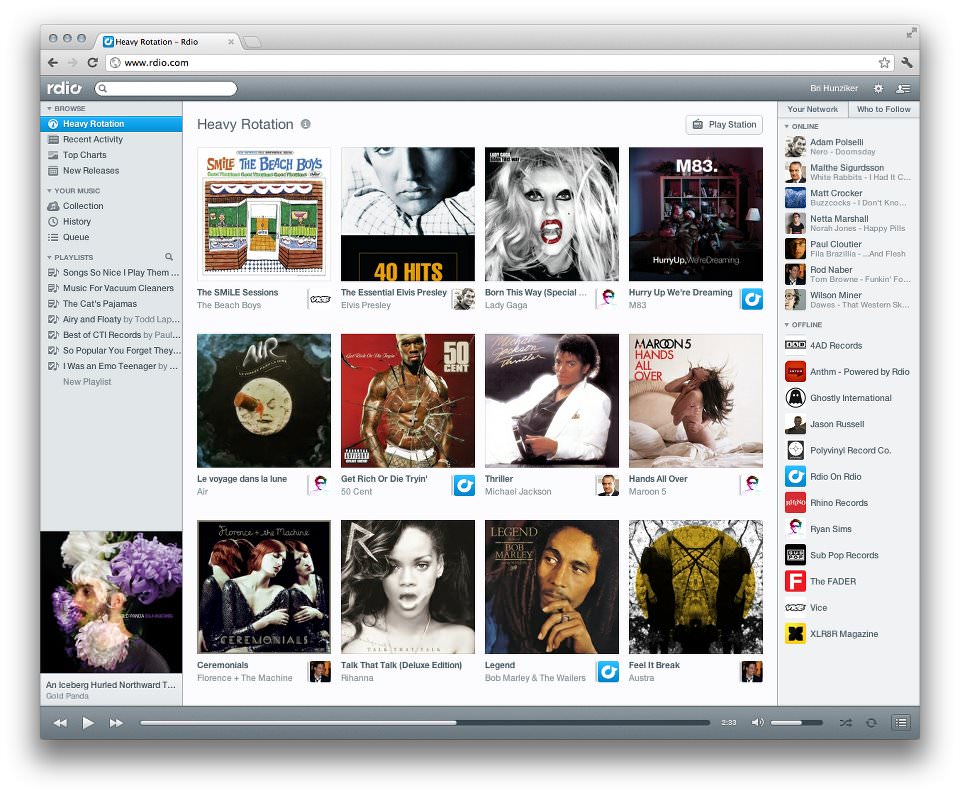
Task: Open the play Queue
Action: coord(111,237)
